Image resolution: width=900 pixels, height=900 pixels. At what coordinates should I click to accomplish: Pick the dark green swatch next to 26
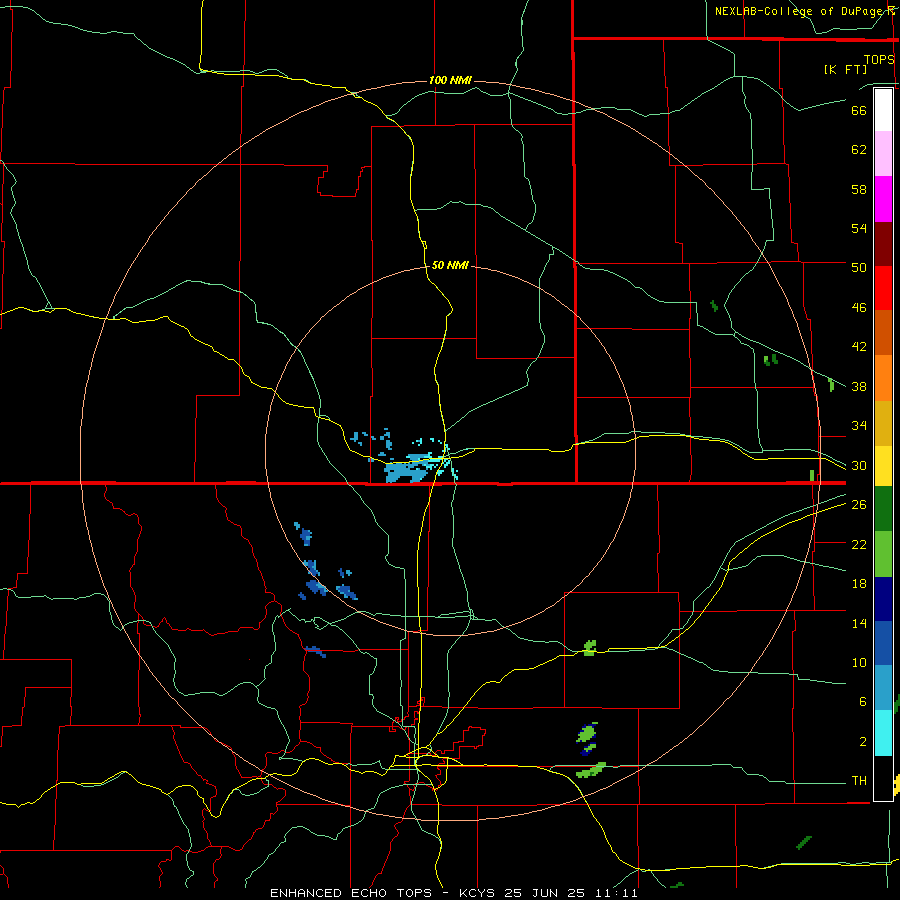pos(883,509)
